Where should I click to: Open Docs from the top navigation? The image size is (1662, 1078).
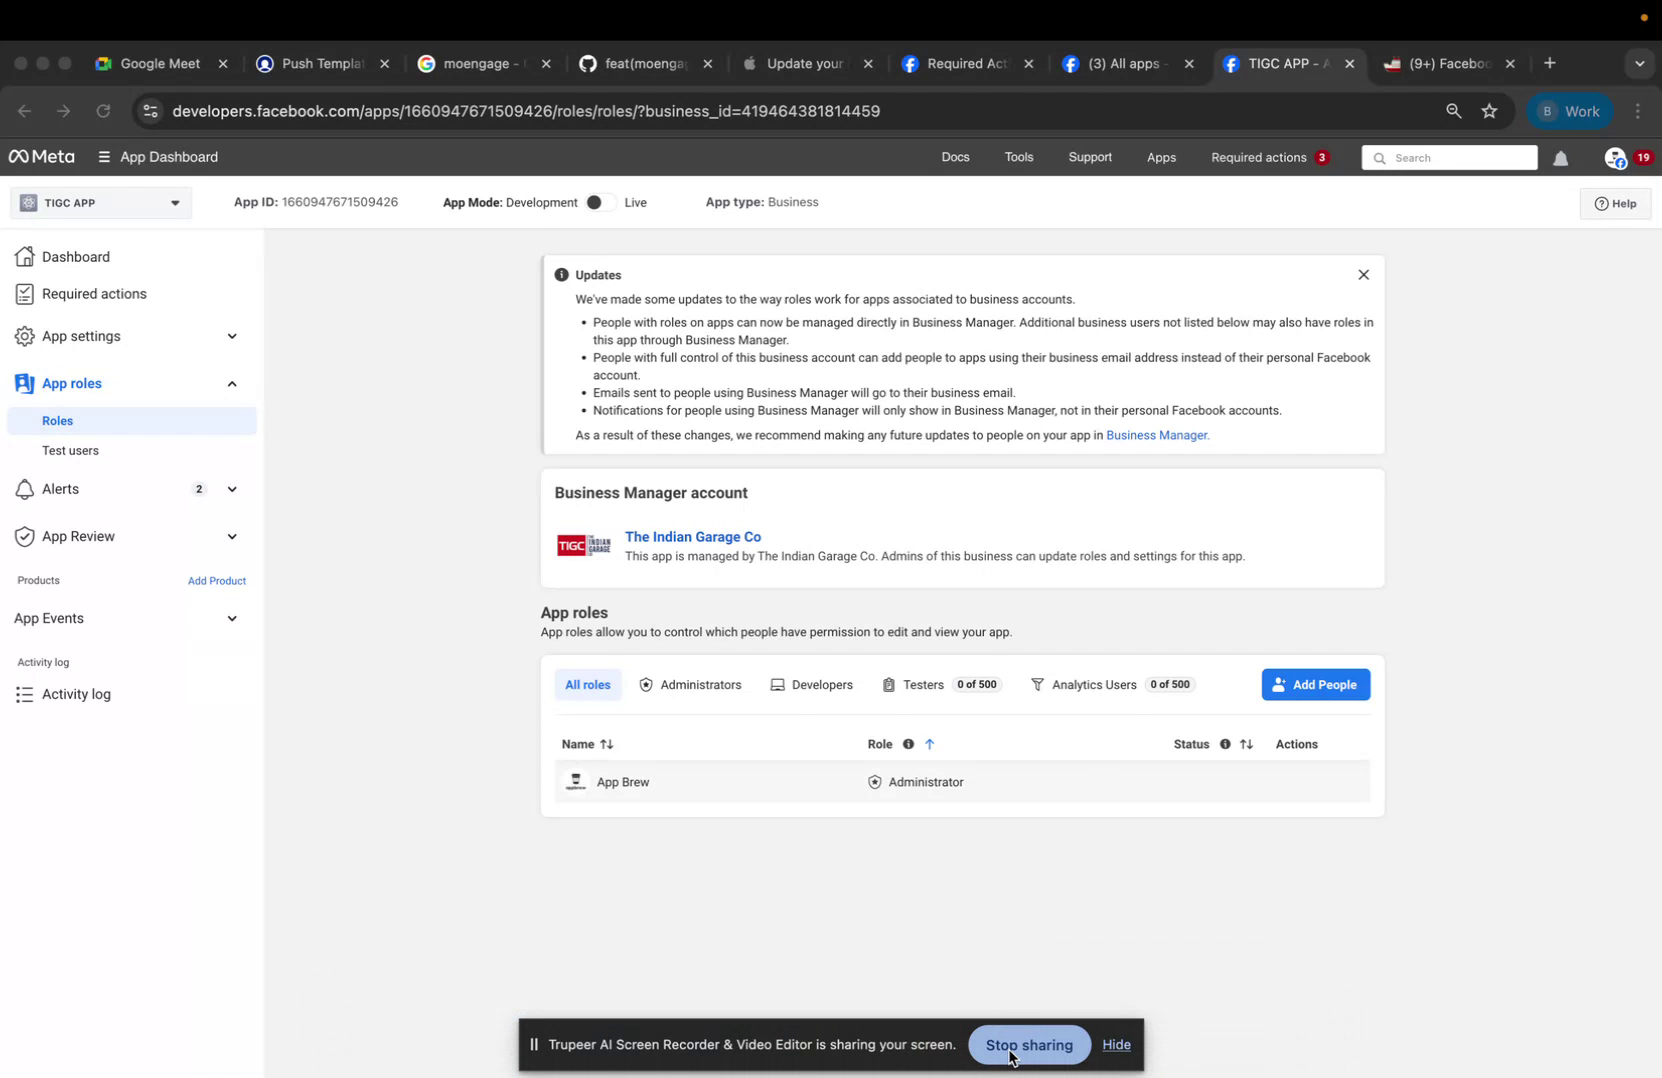coord(955,157)
